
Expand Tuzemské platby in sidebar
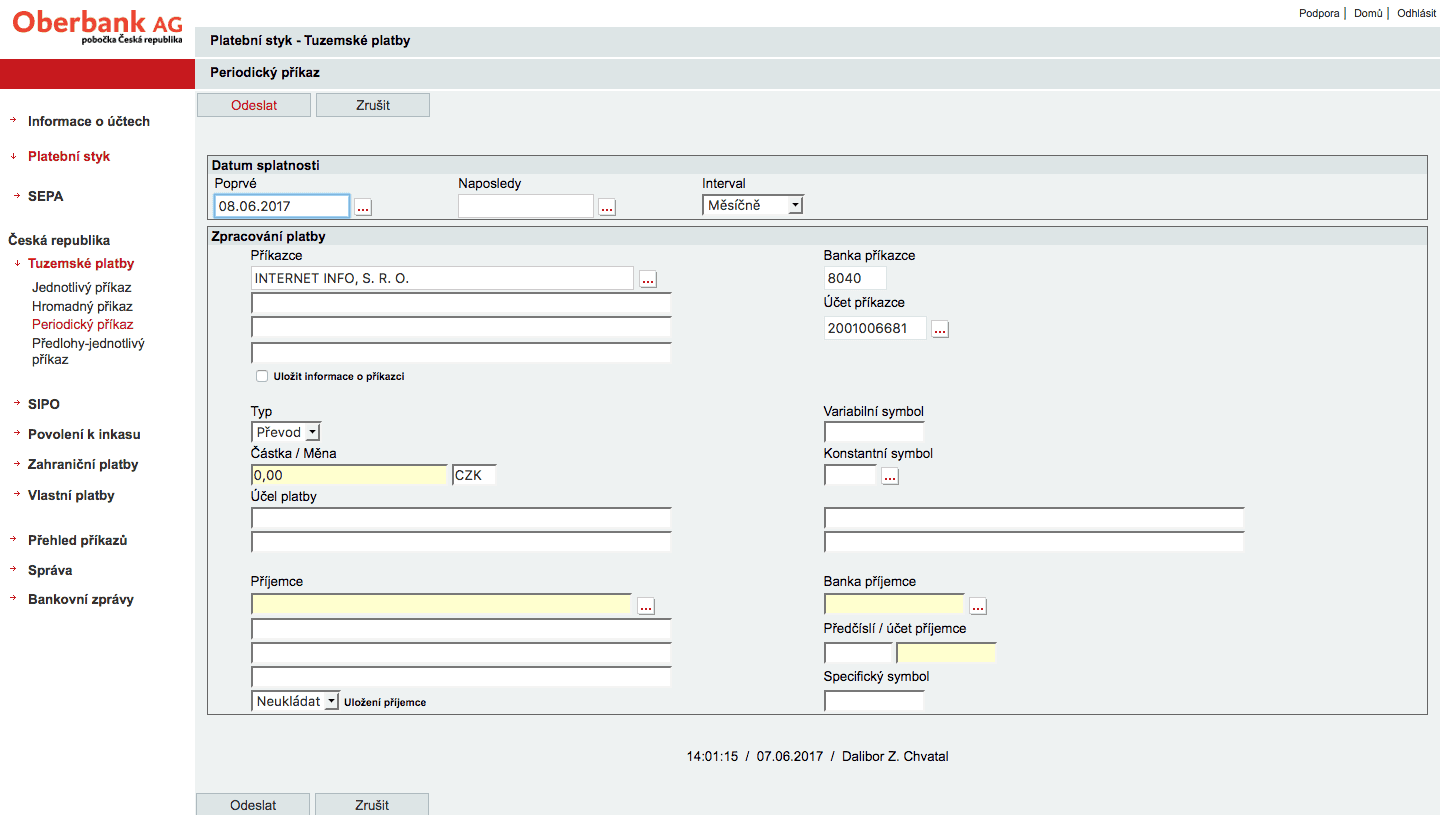point(81,263)
